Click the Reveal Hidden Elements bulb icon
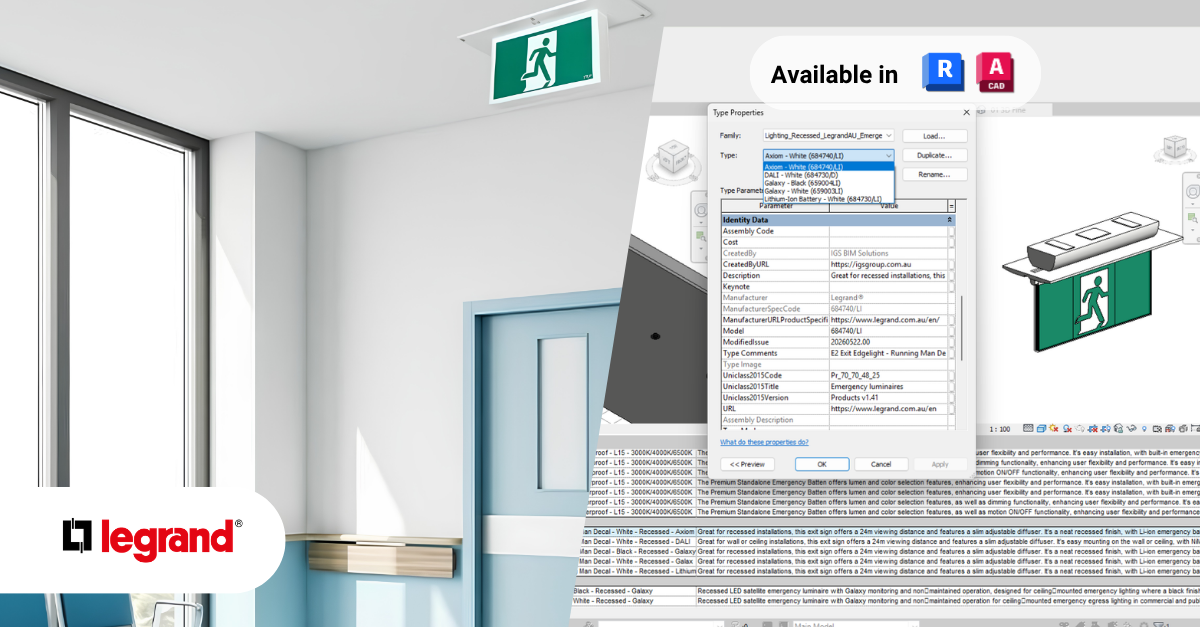This screenshot has width=1200, height=627. click(1144, 429)
